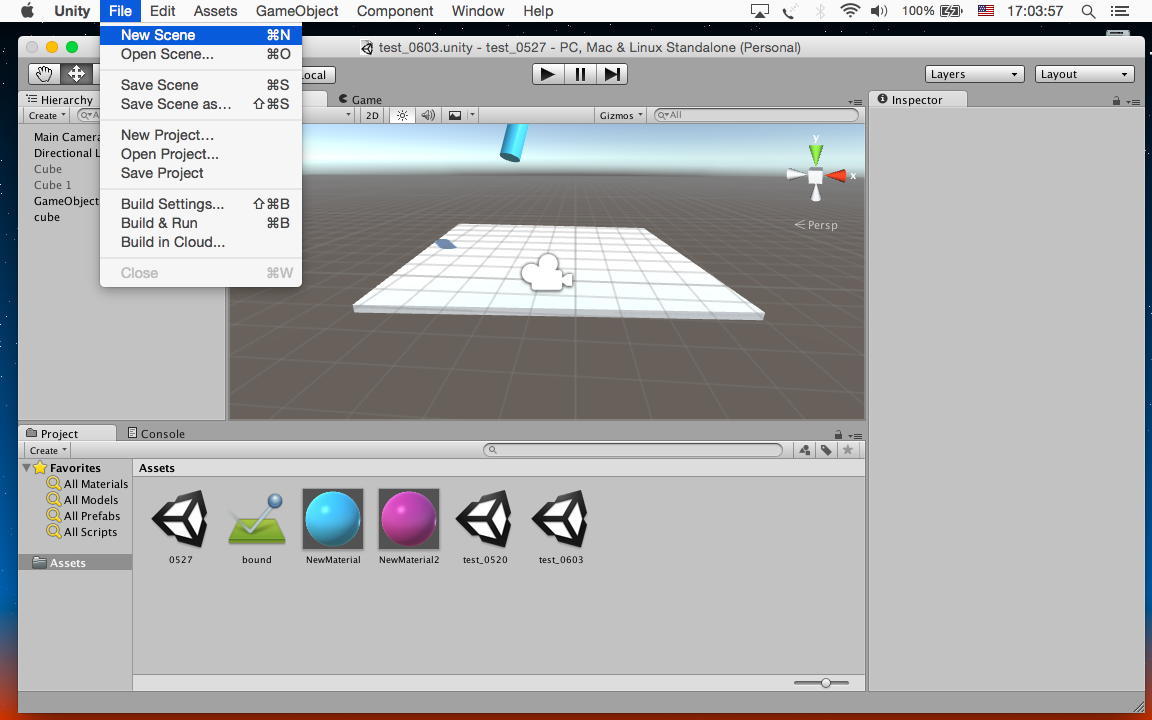Pause the game playback
Image resolution: width=1152 pixels, height=720 pixels.
580,74
